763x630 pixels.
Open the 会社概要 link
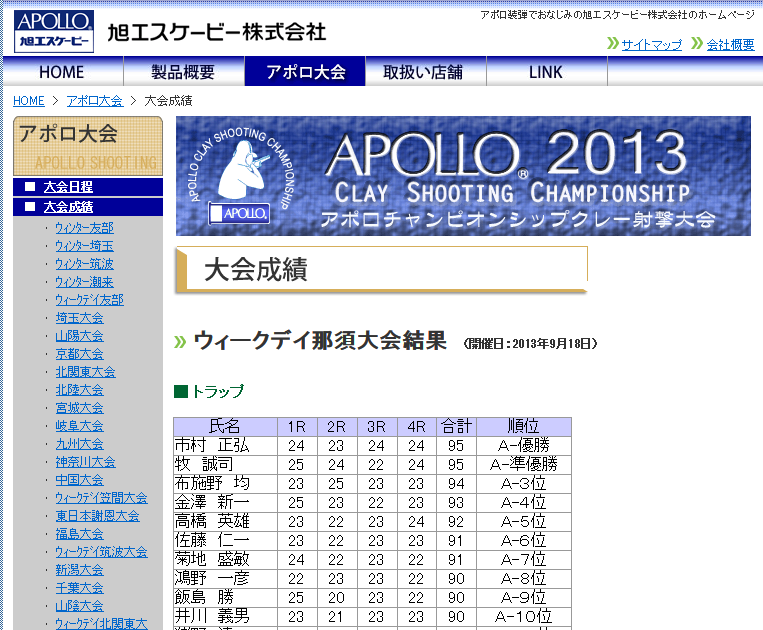(x=730, y=45)
